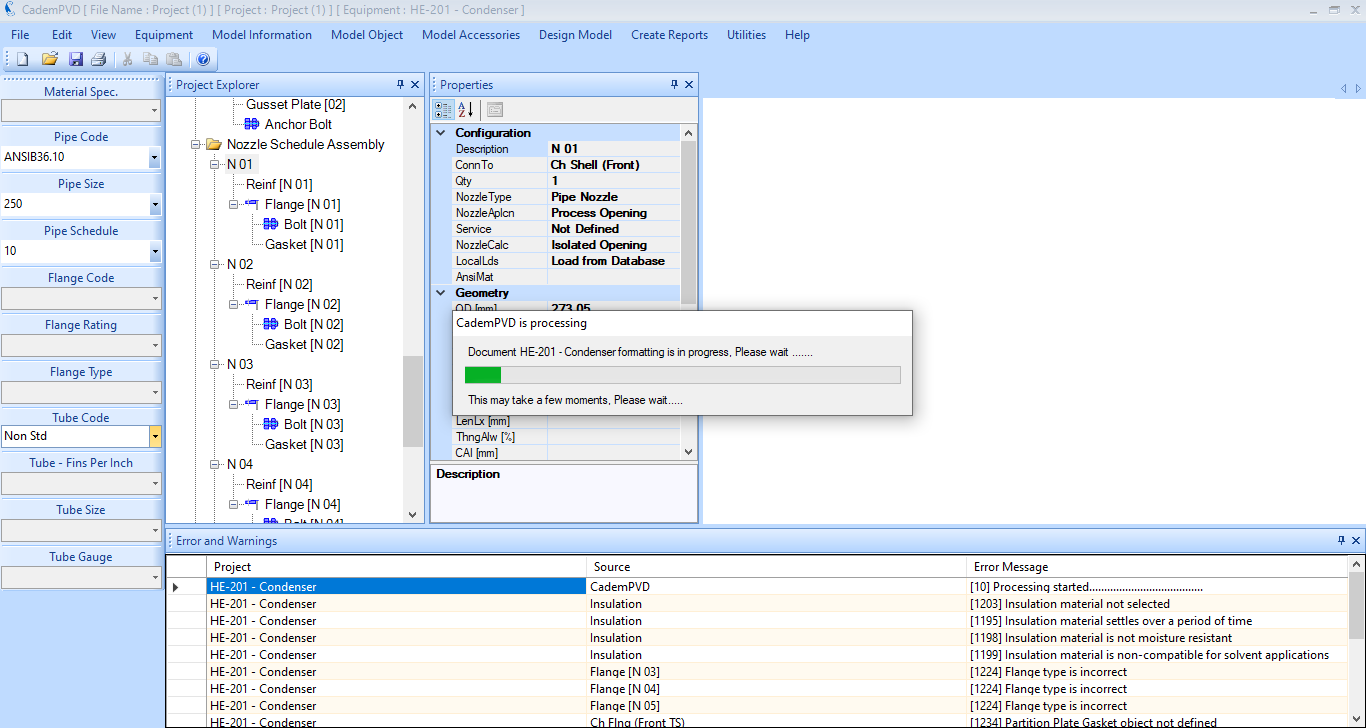Open the Create Reports menu
1366x728 pixels.
(669, 35)
